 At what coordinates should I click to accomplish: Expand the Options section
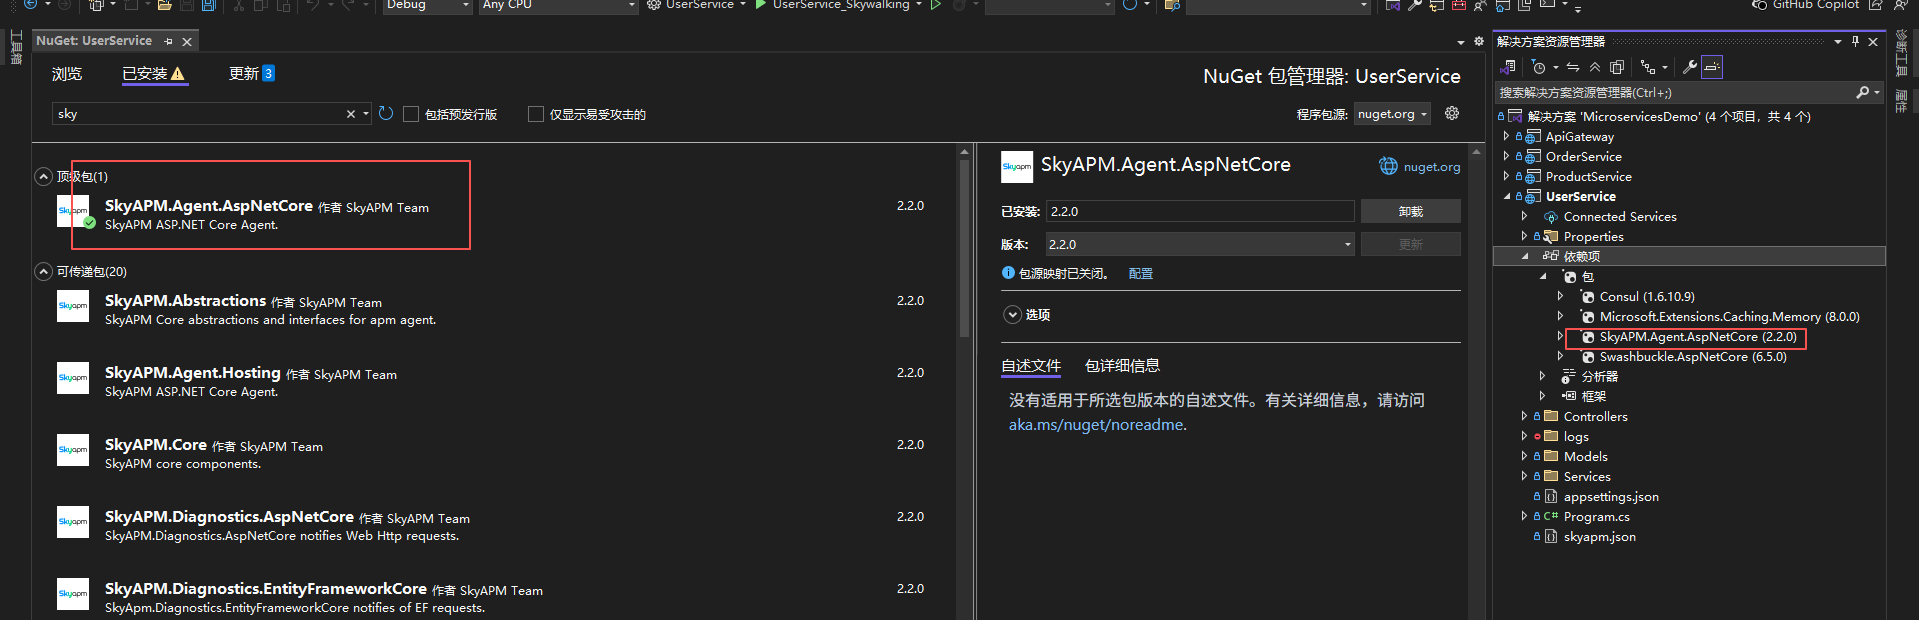(1012, 315)
